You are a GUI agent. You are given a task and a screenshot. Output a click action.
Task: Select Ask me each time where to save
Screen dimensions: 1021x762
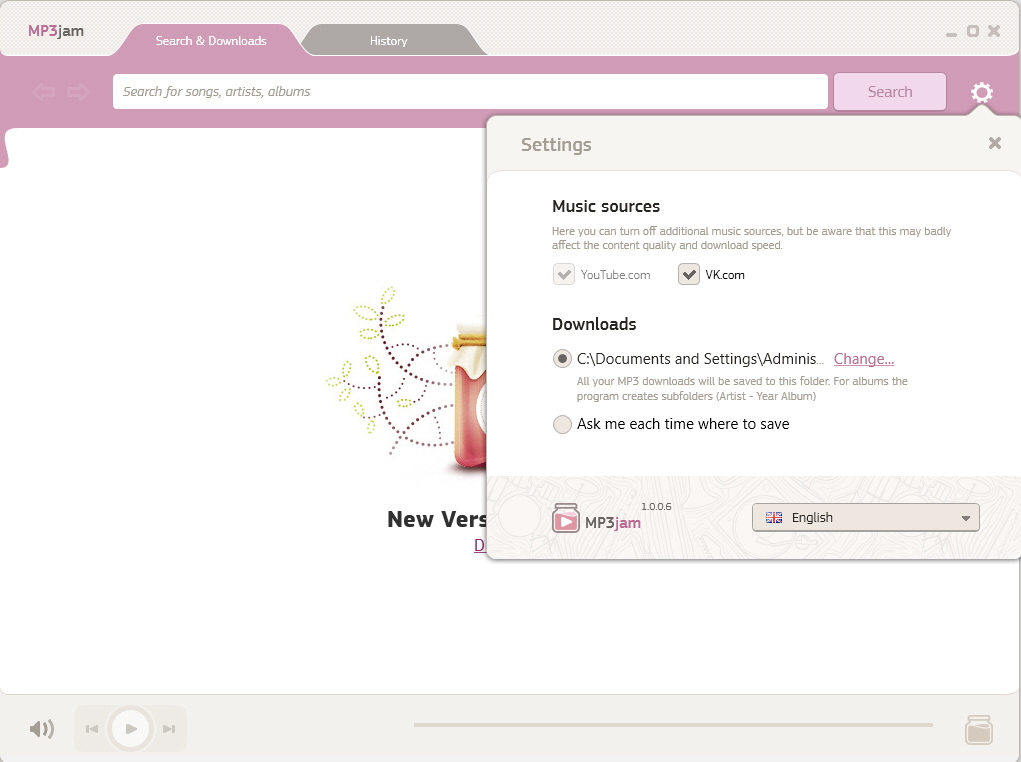(562, 424)
